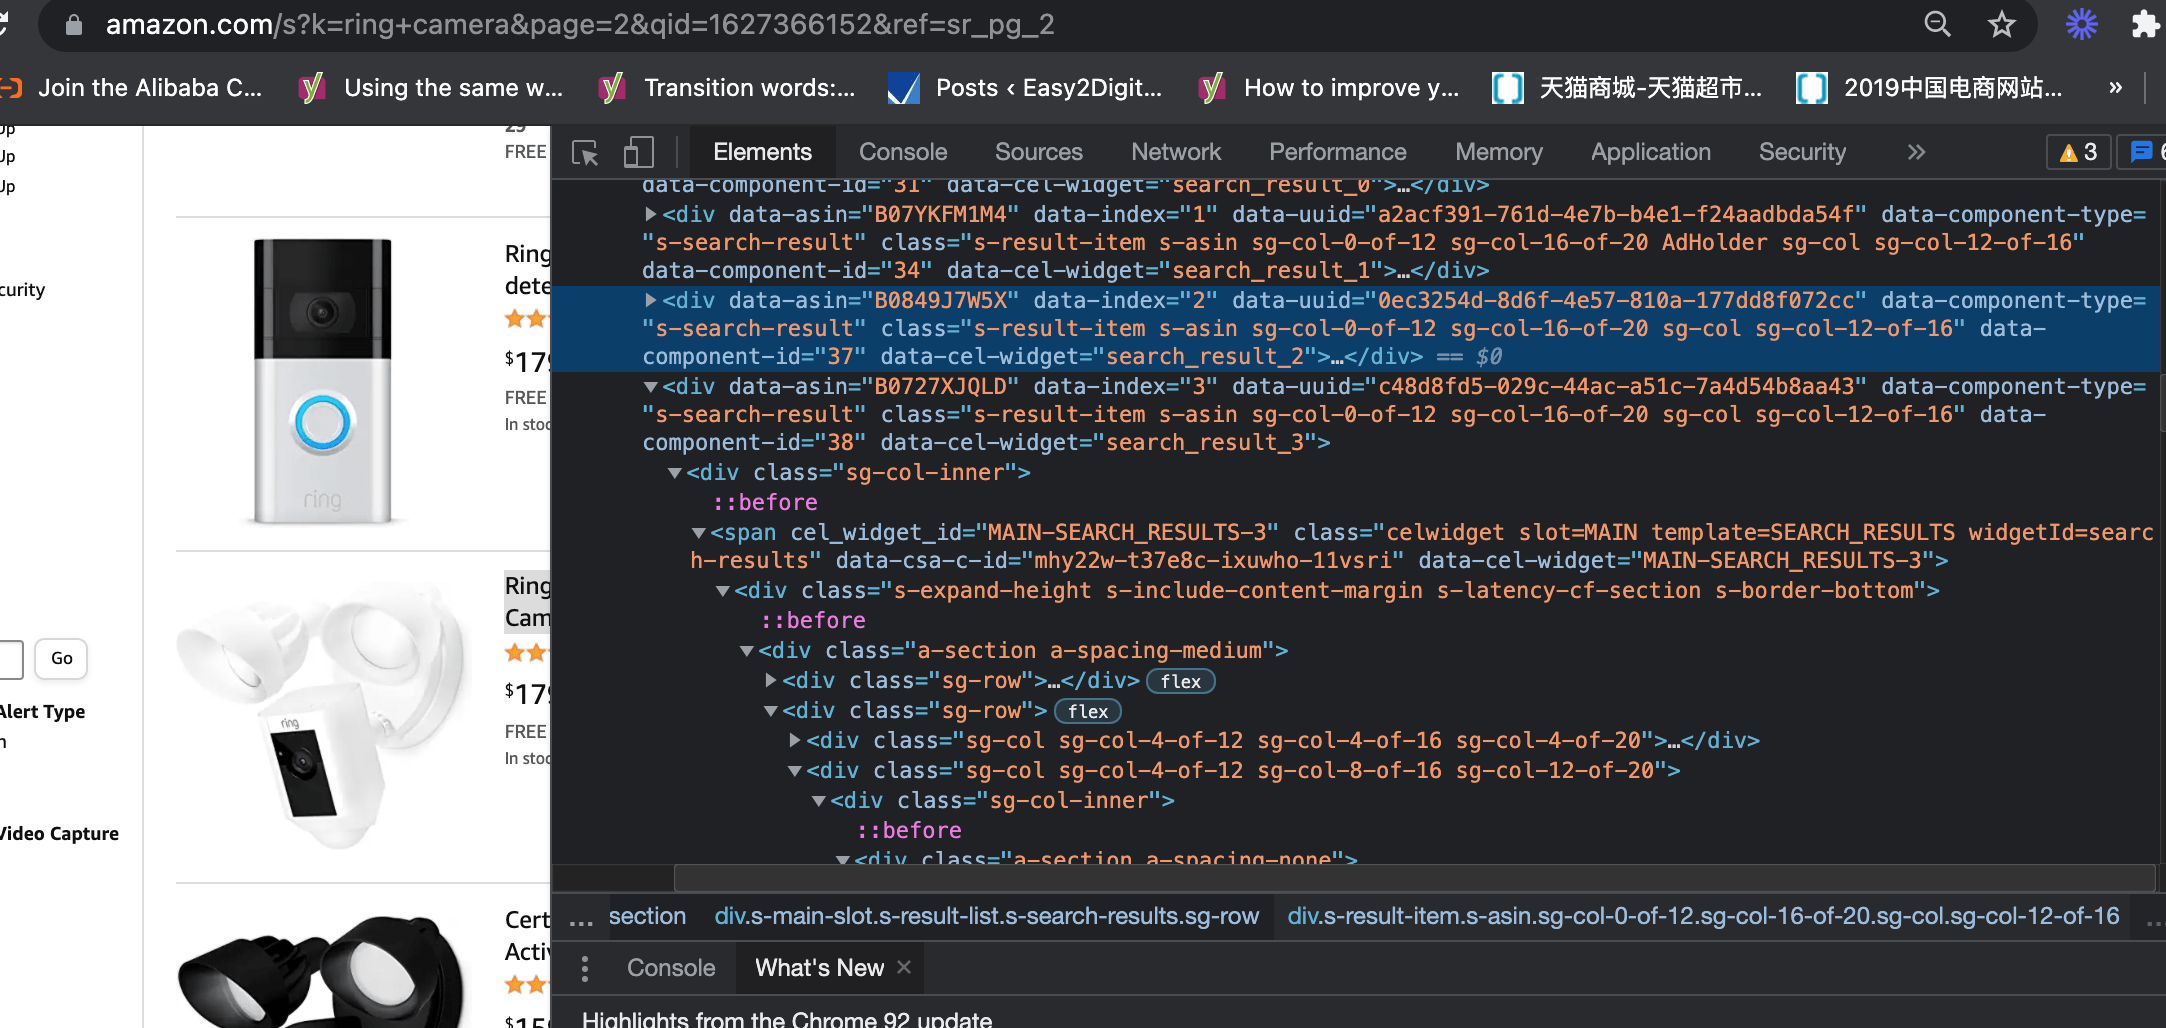Select the first ::before pseudo-element

click(x=765, y=502)
